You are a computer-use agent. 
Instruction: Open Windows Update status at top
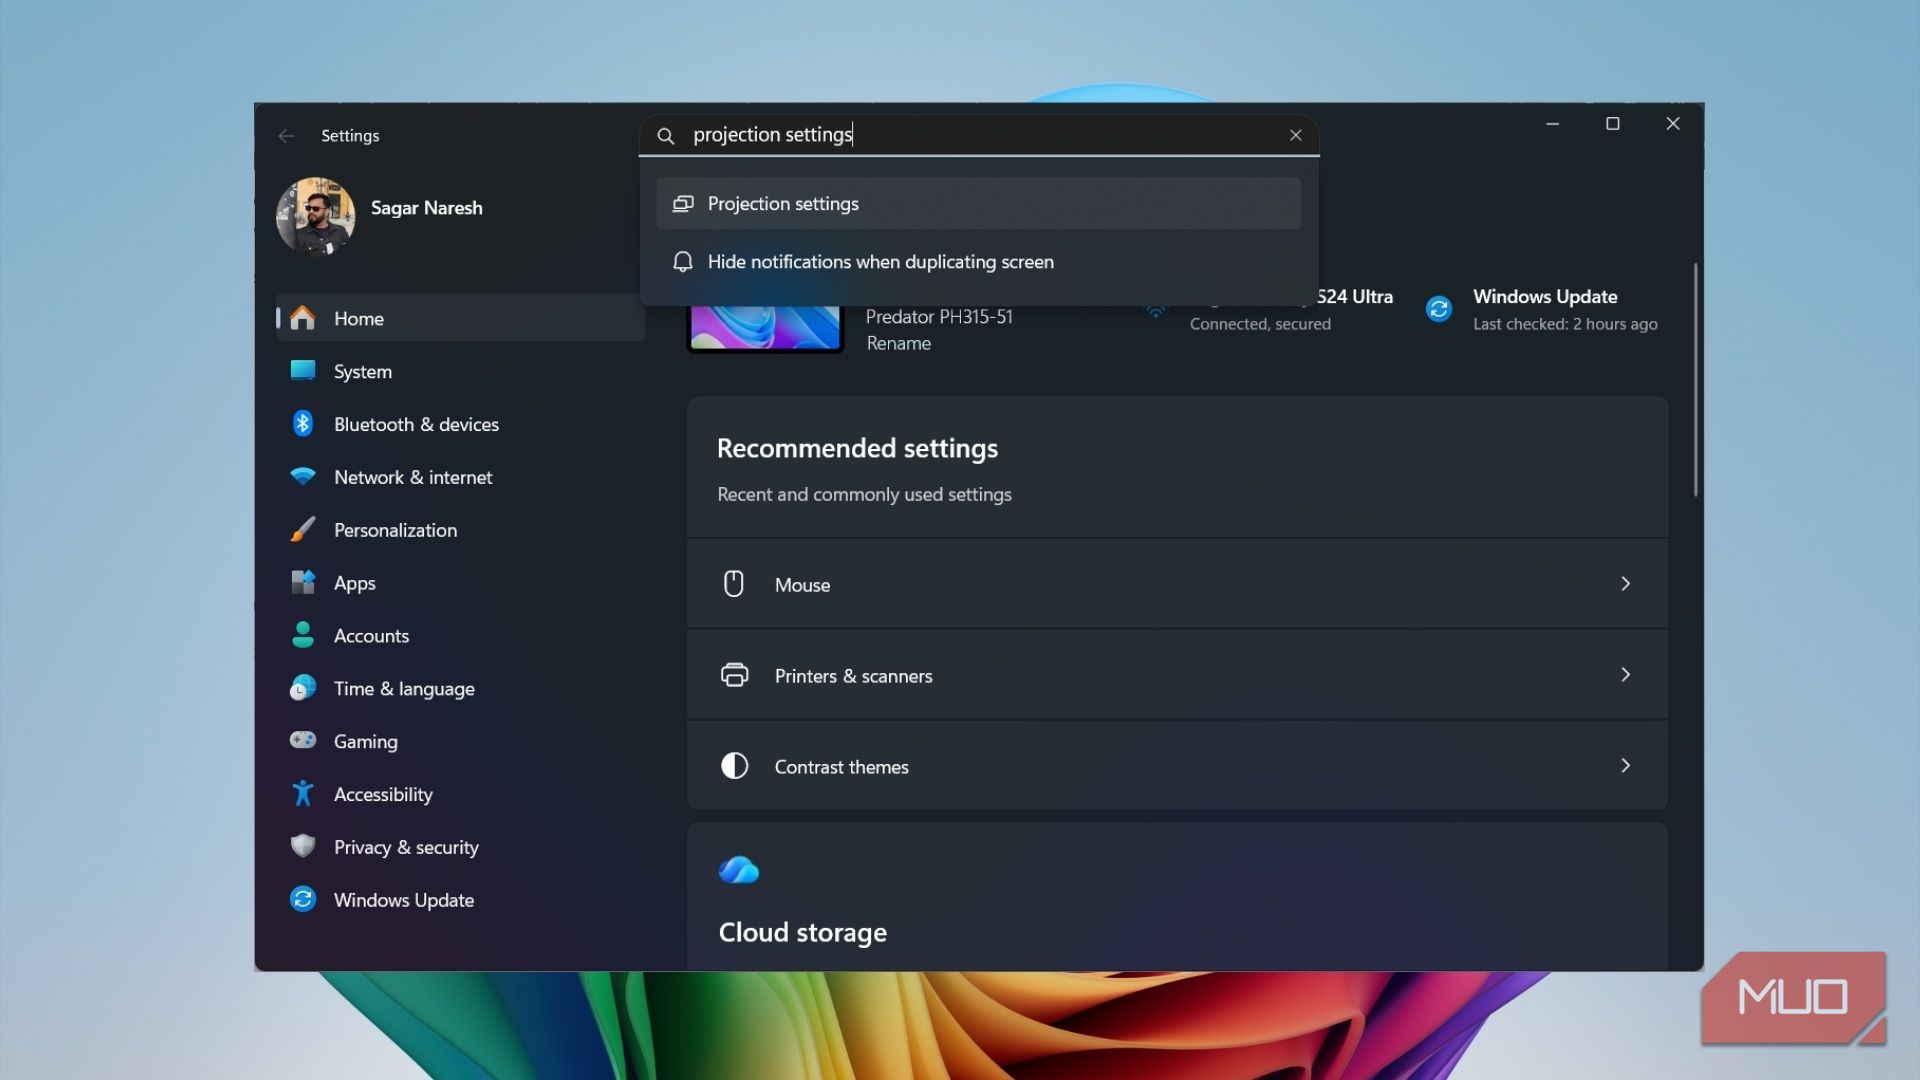tap(1543, 309)
